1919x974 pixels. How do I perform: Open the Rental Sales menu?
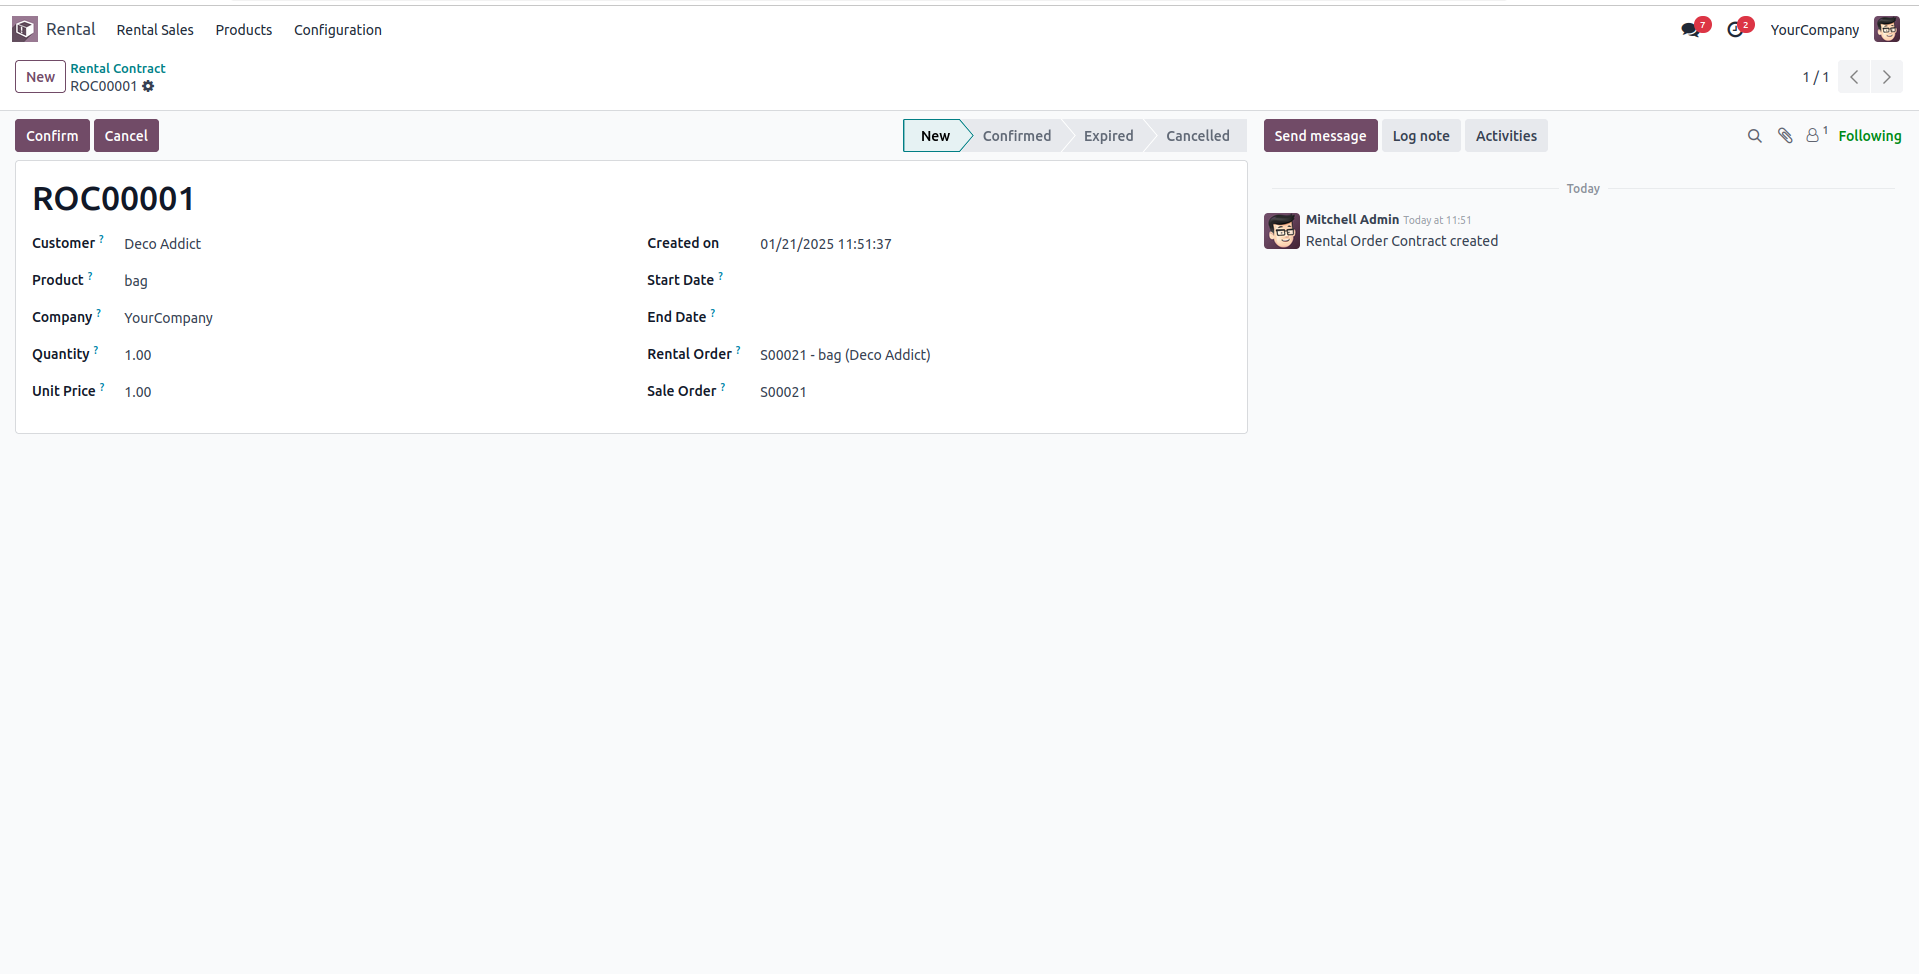tap(155, 30)
